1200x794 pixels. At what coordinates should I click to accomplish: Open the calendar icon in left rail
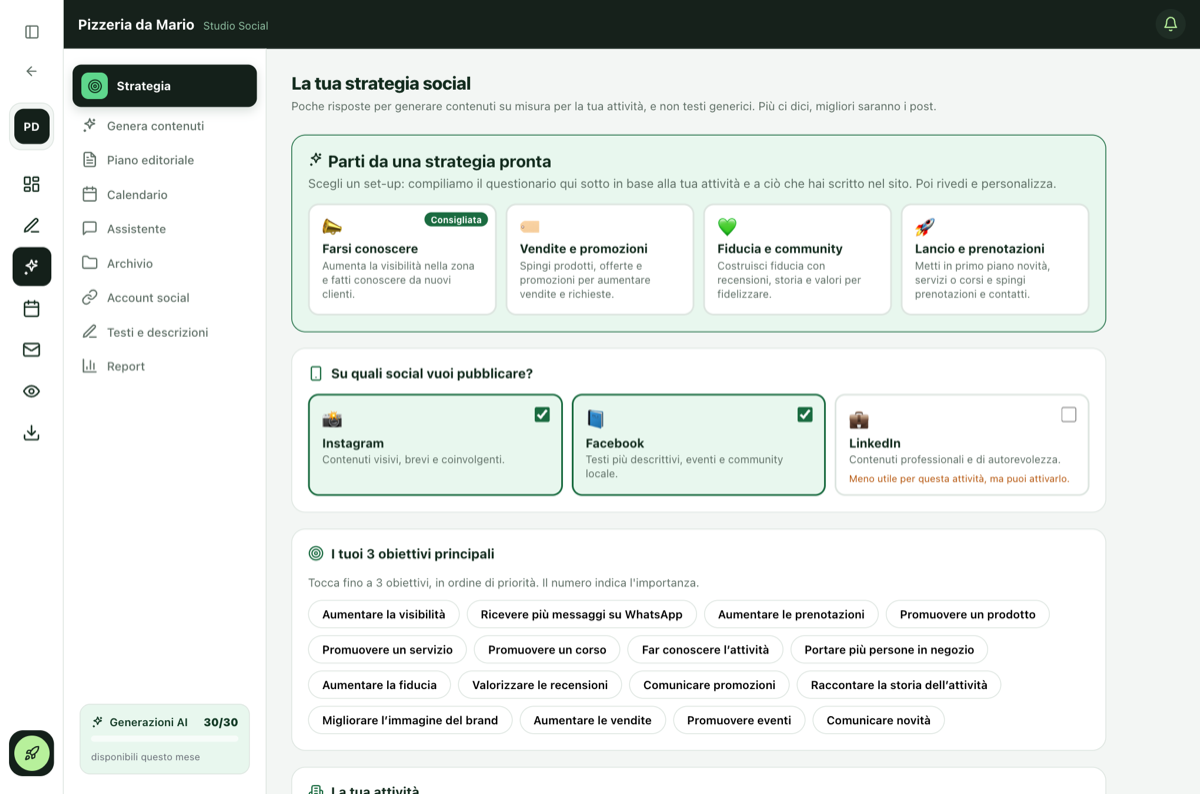pyautogui.click(x=32, y=308)
